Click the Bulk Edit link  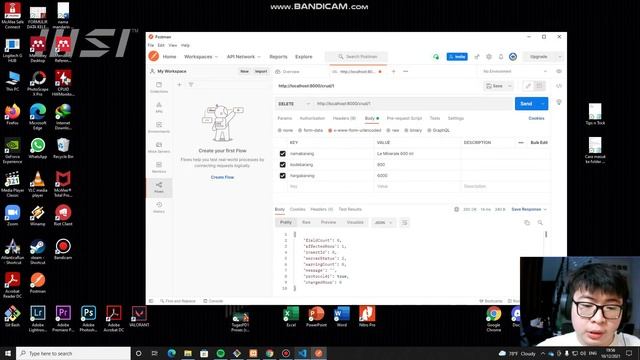539,142
